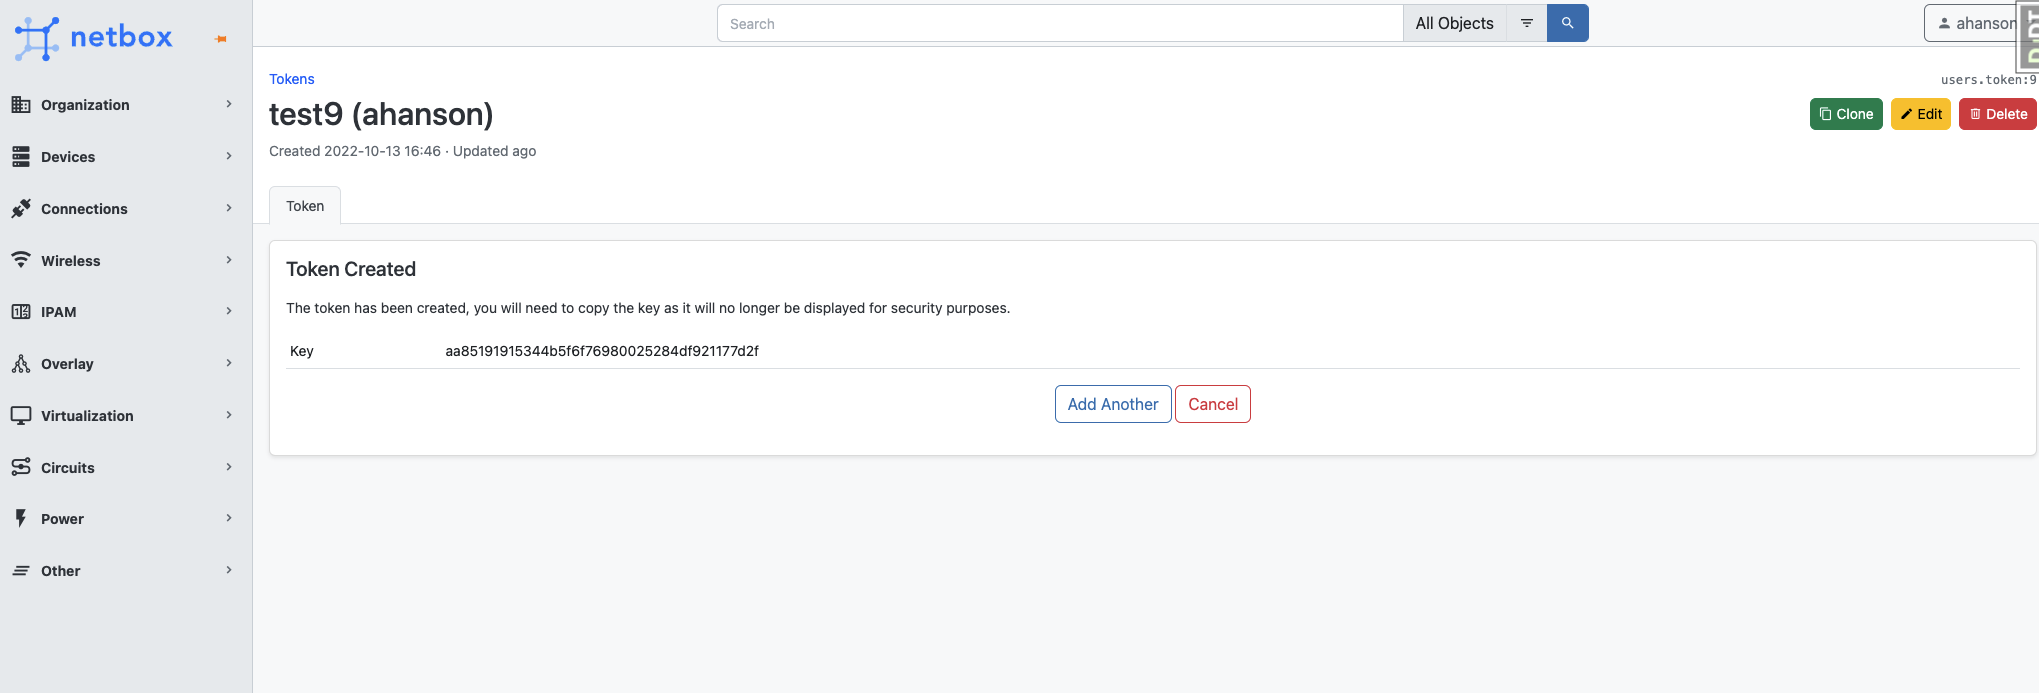
Task: Click the Power lightning bolt icon
Action: 21,518
